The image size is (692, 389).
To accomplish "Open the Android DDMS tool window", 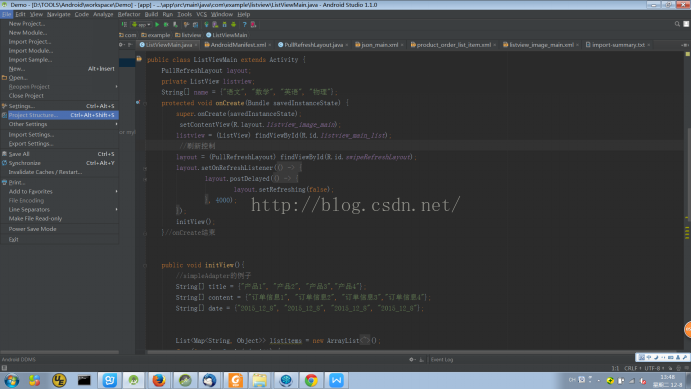I will point(19,359).
